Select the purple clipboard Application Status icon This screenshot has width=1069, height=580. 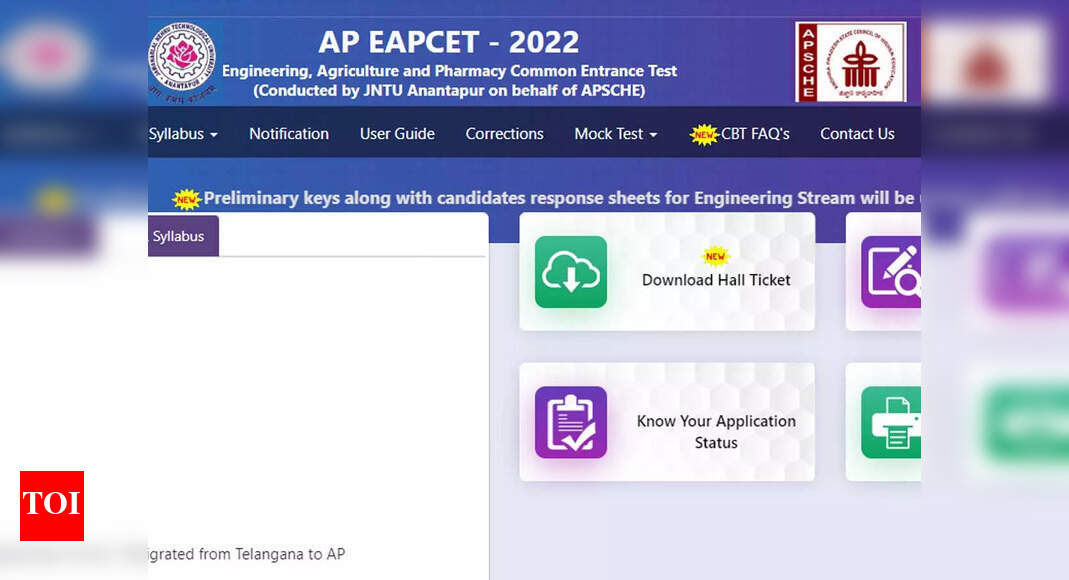point(570,422)
